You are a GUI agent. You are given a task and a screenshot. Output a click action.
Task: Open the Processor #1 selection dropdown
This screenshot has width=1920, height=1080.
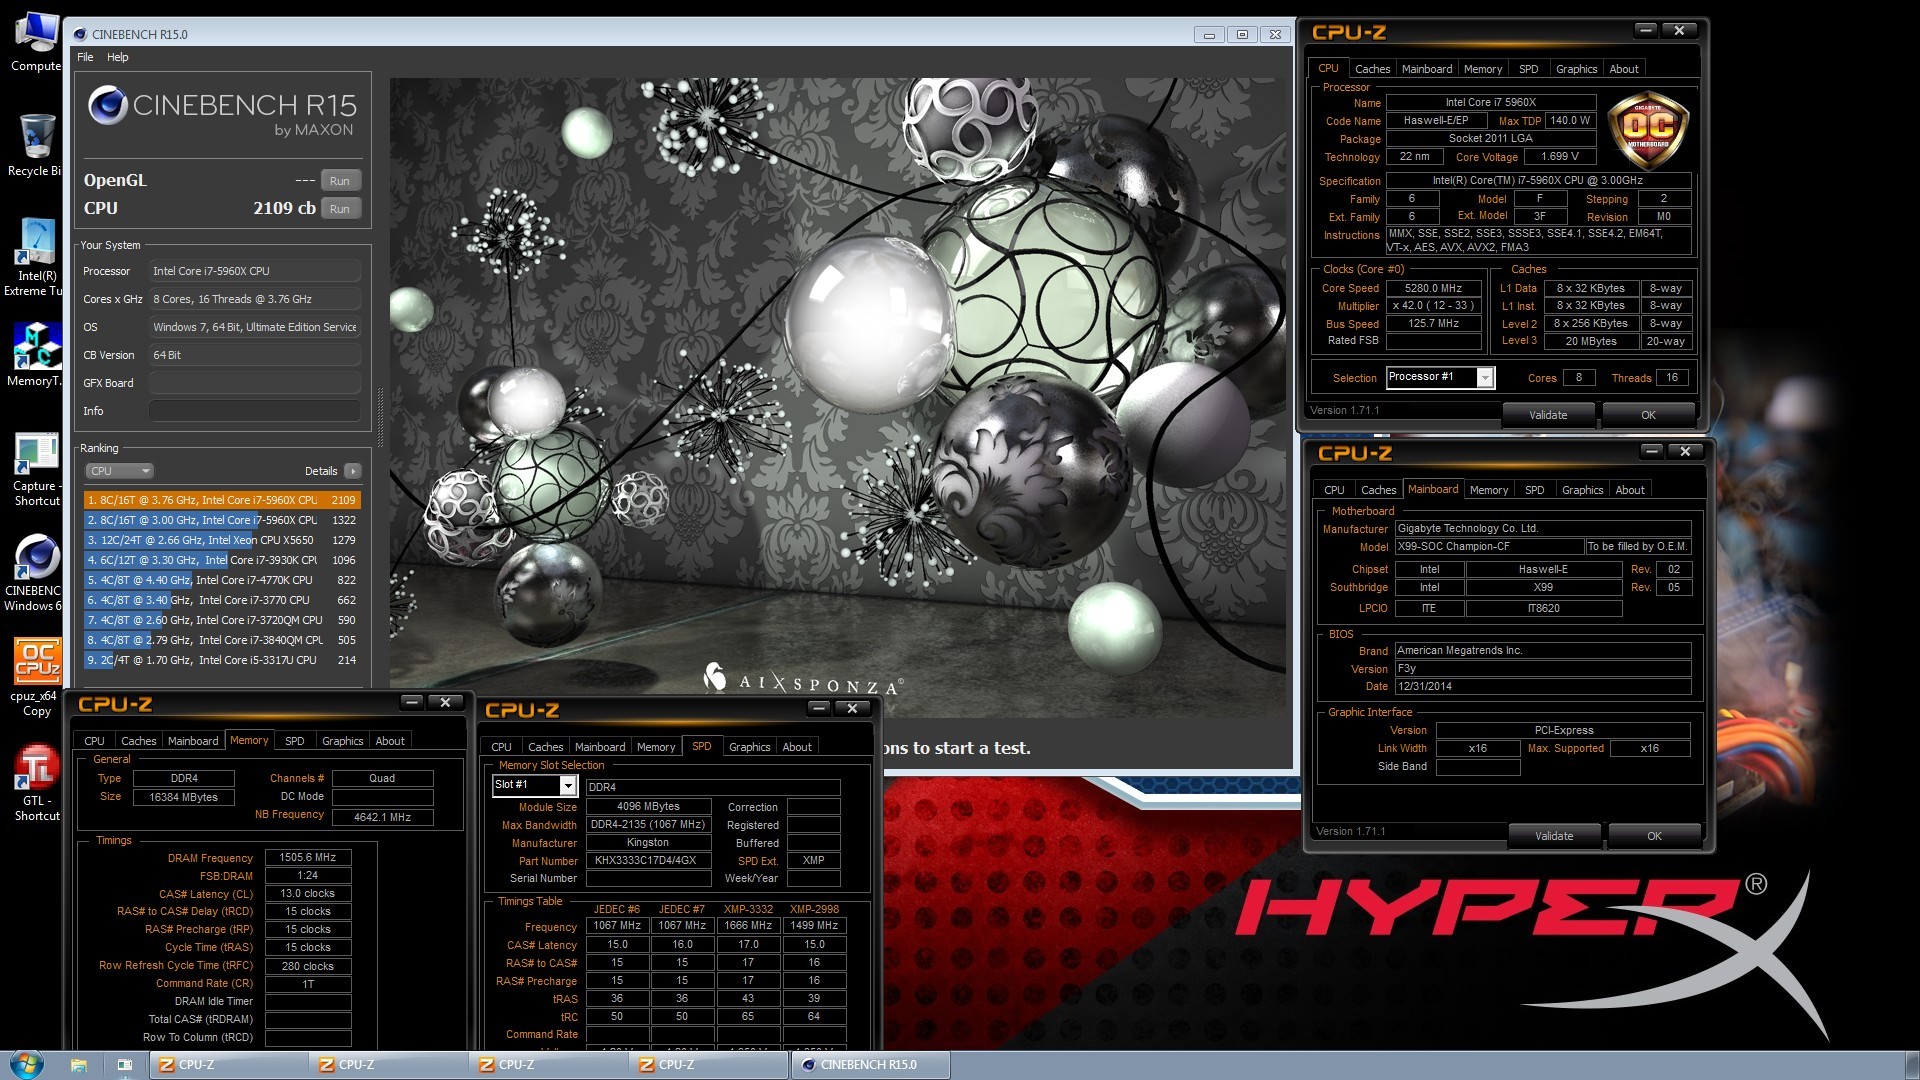[x=1440, y=377]
